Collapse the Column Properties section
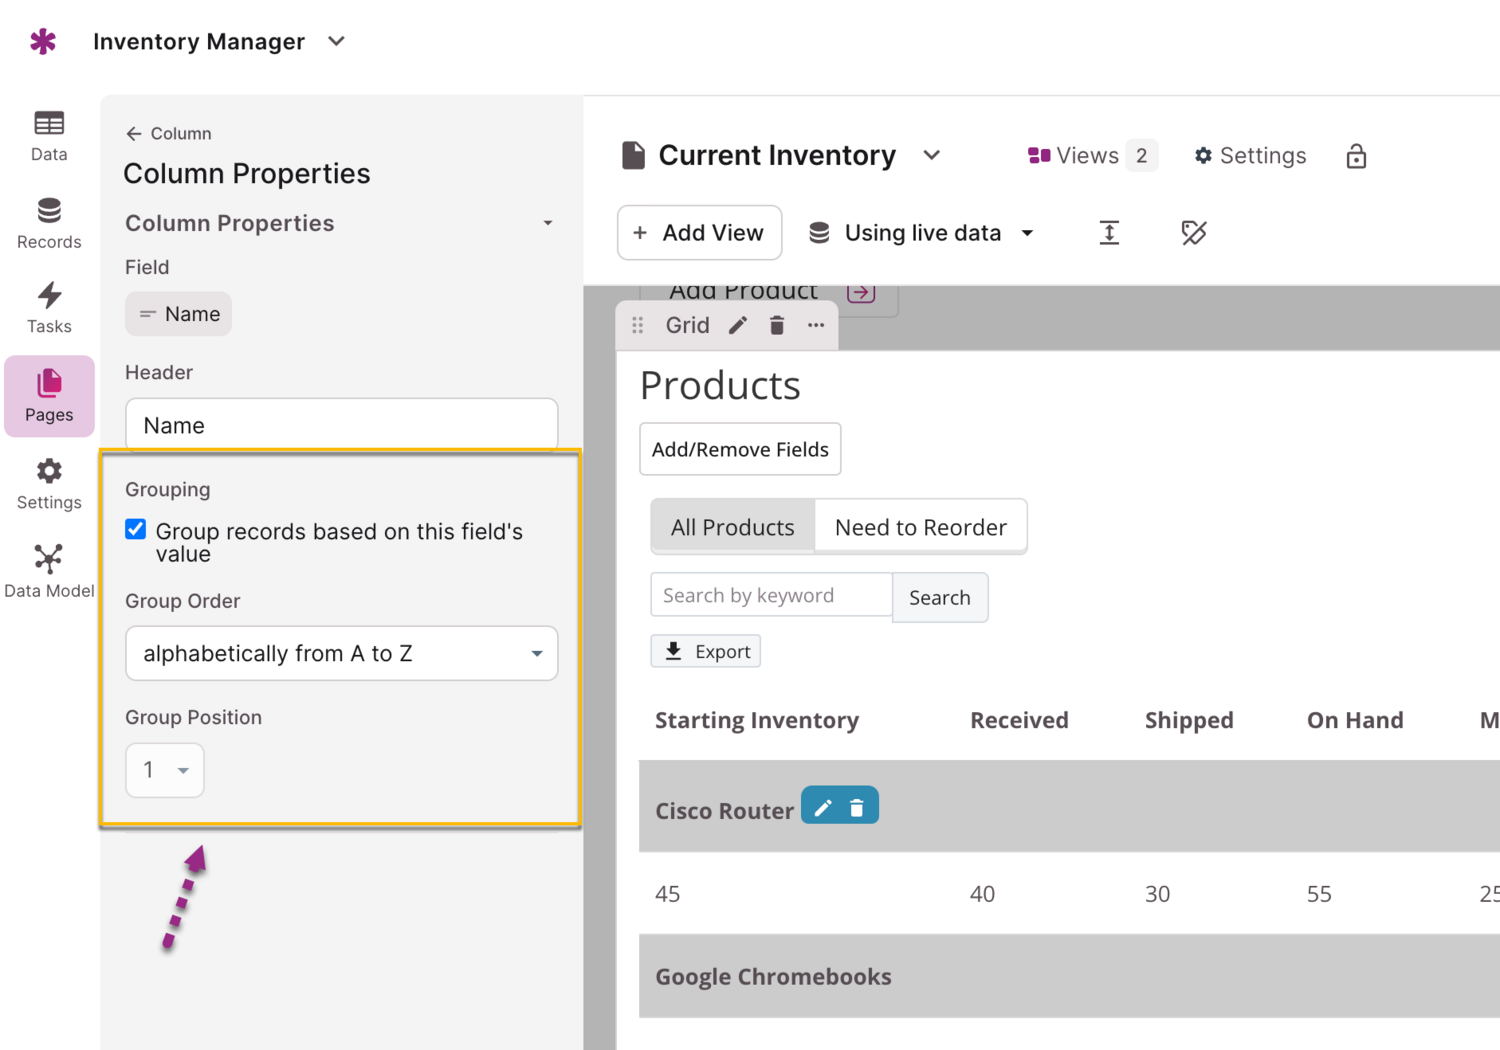 [x=547, y=223]
